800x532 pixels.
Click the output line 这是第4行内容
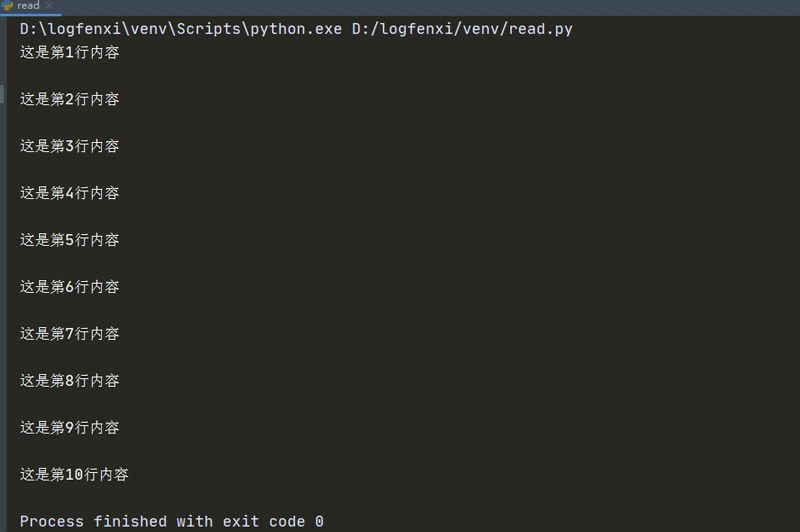point(69,193)
